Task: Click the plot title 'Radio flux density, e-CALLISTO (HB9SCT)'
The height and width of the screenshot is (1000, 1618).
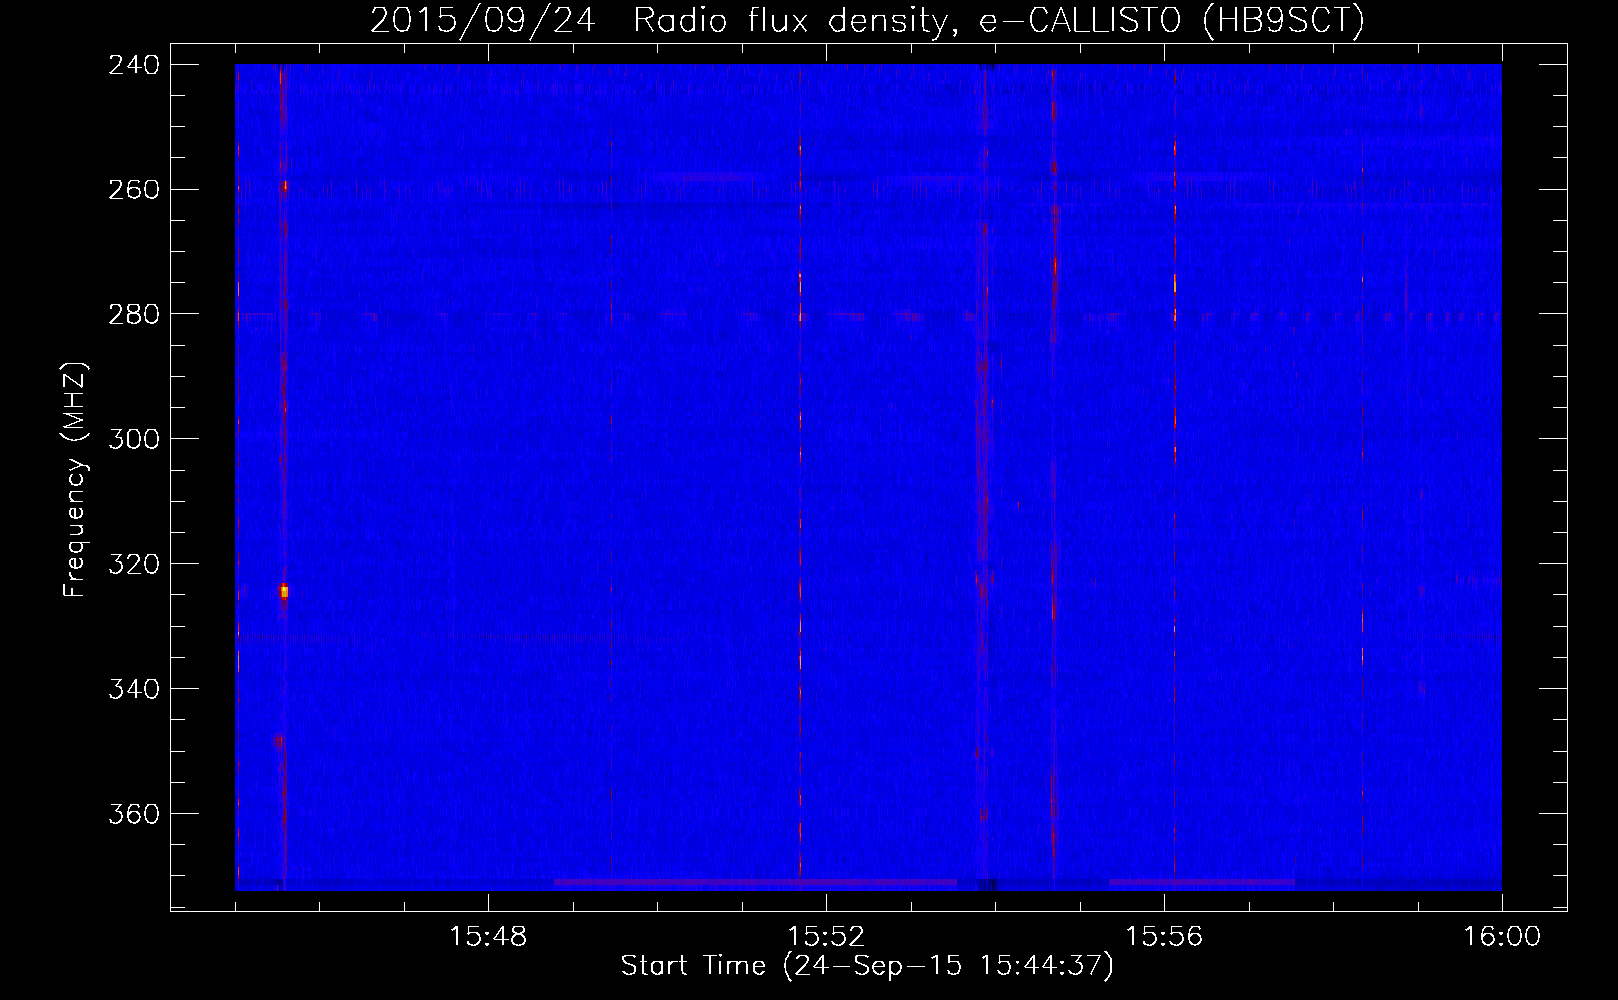Action: coord(998,20)
